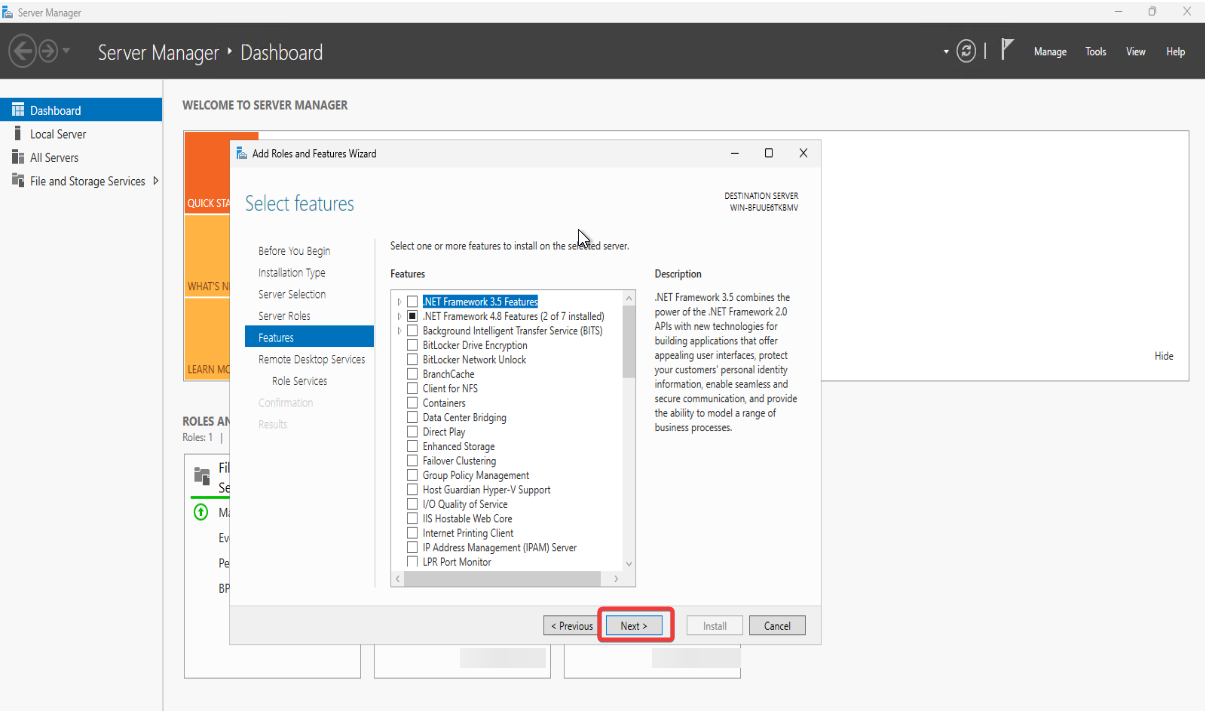Expand the .NET Framework 3.5 Features node
1205x711 pixels.
coord(400,302)
